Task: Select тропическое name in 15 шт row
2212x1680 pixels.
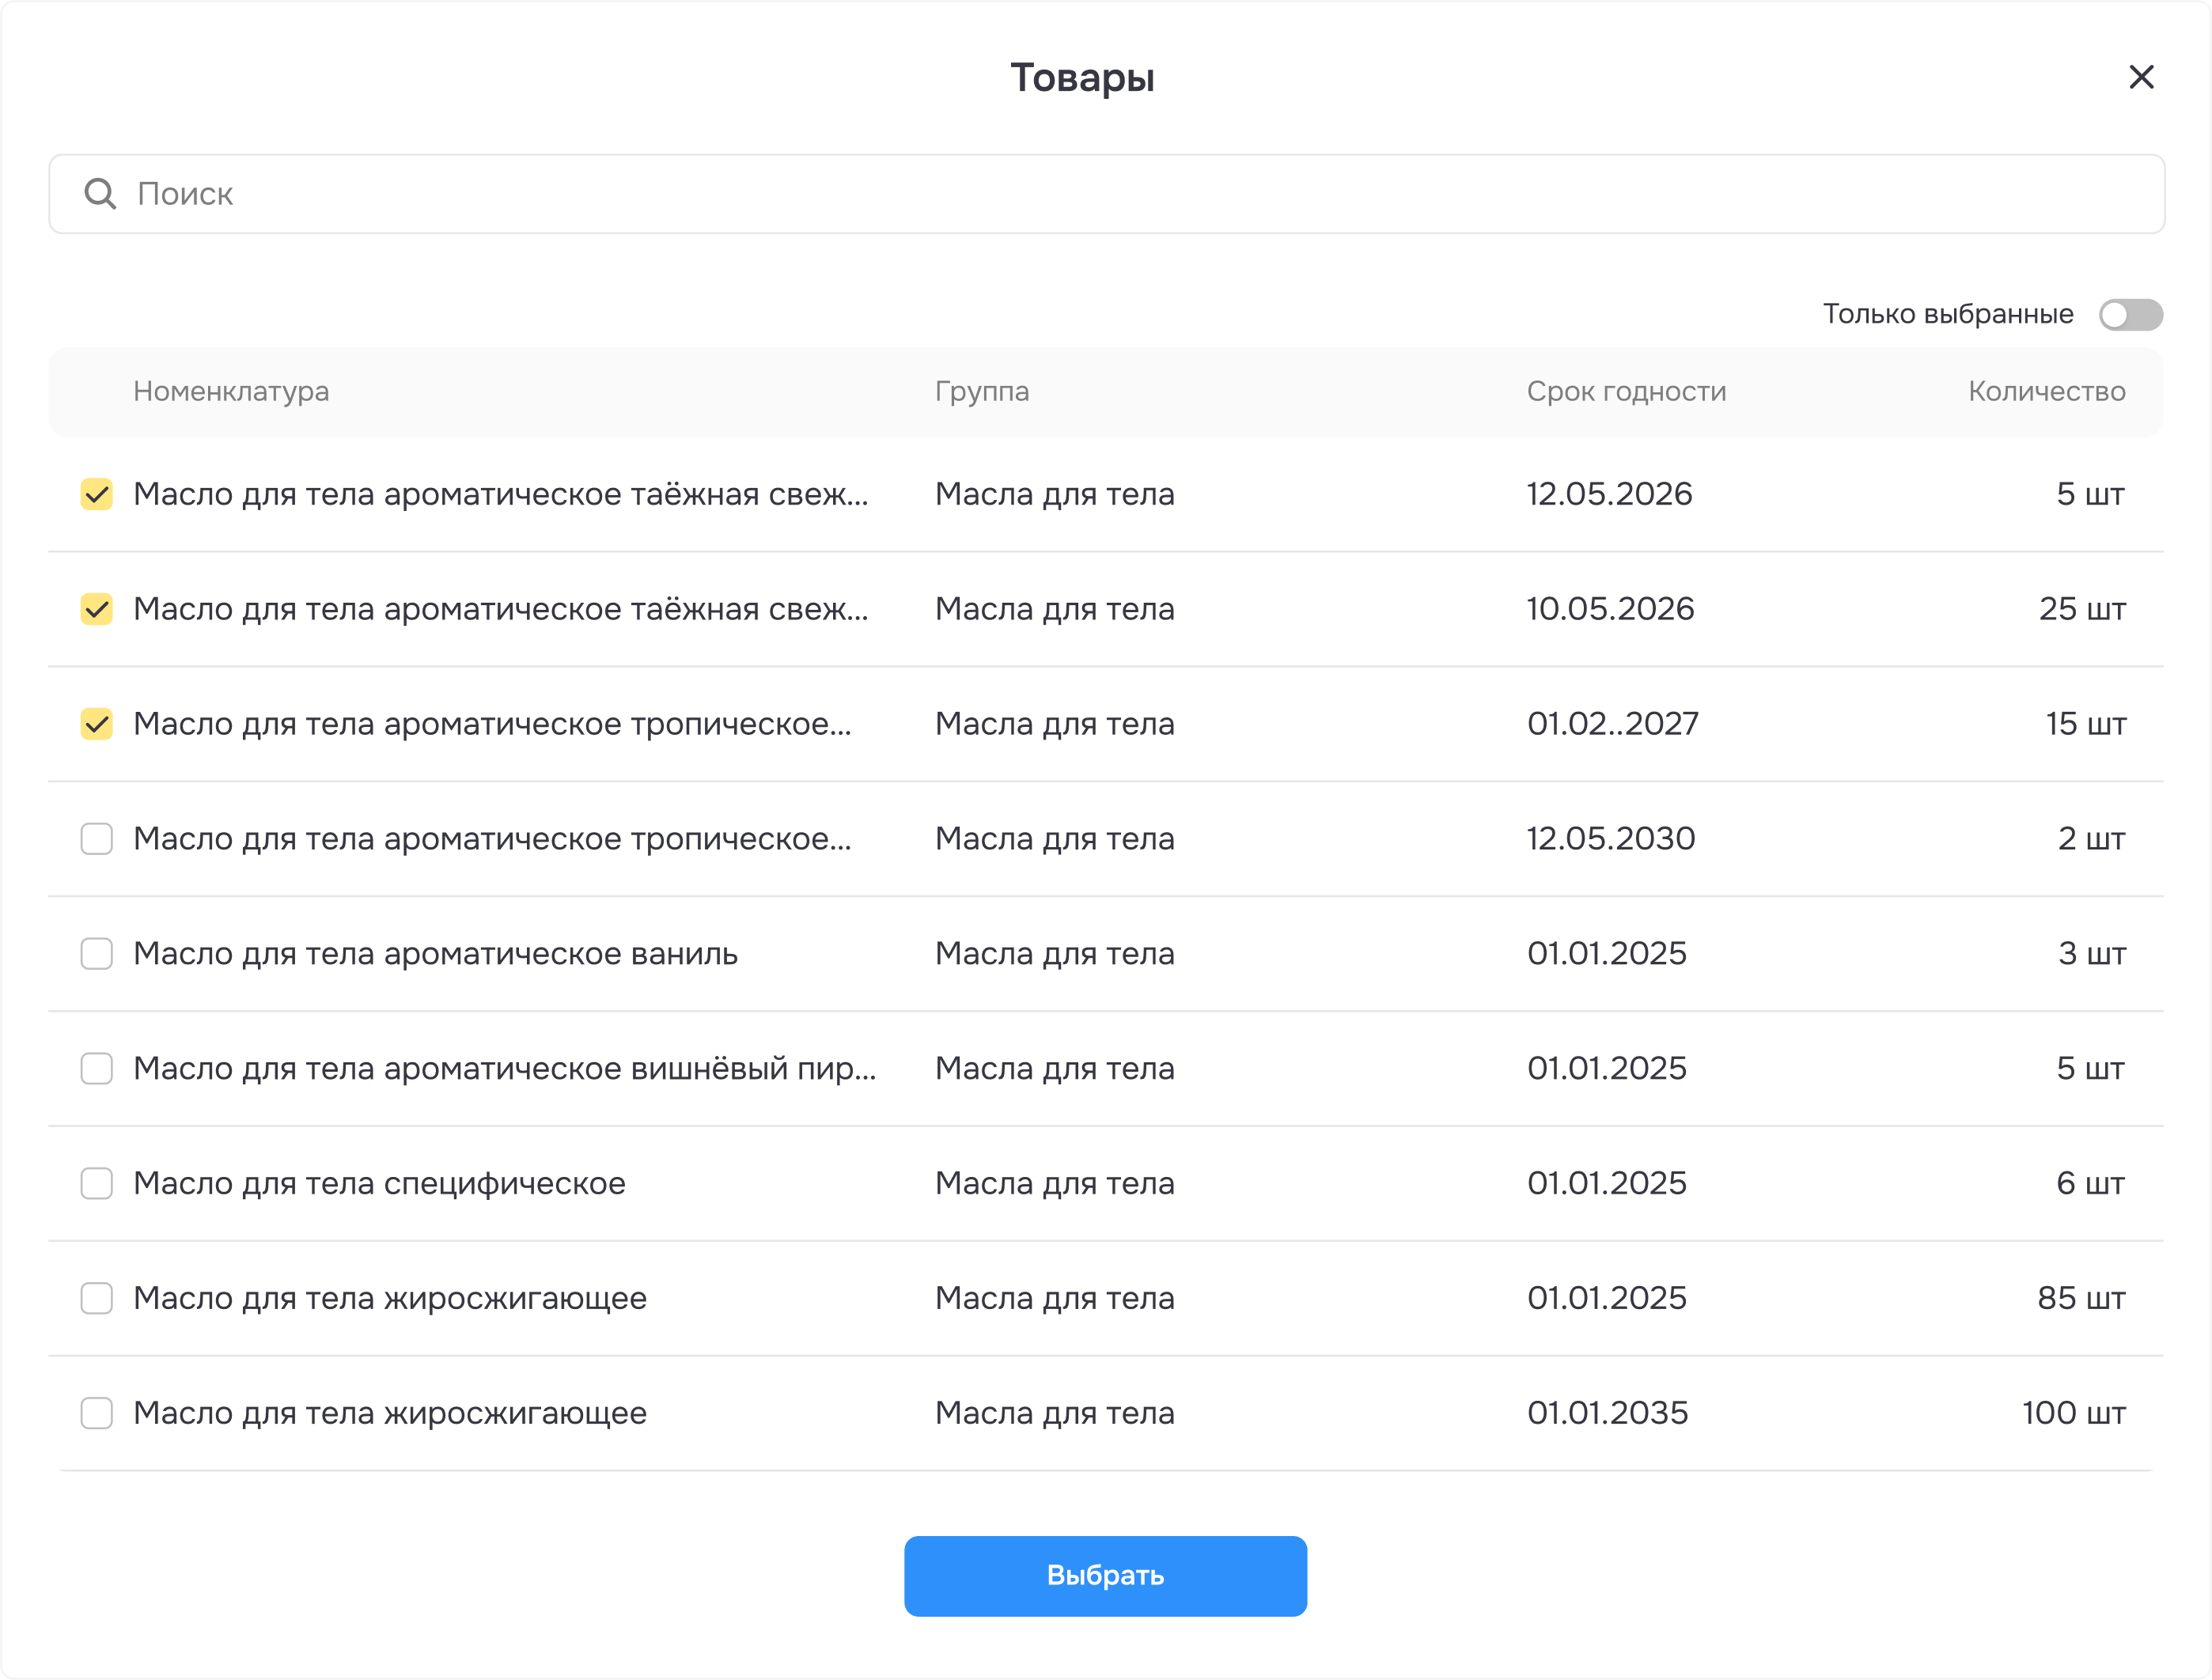Action: (x=493, y=724)
